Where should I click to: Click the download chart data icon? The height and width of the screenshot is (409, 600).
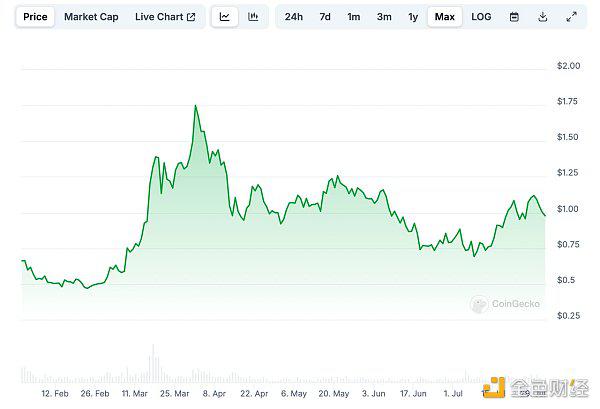[x=542, y=17]
